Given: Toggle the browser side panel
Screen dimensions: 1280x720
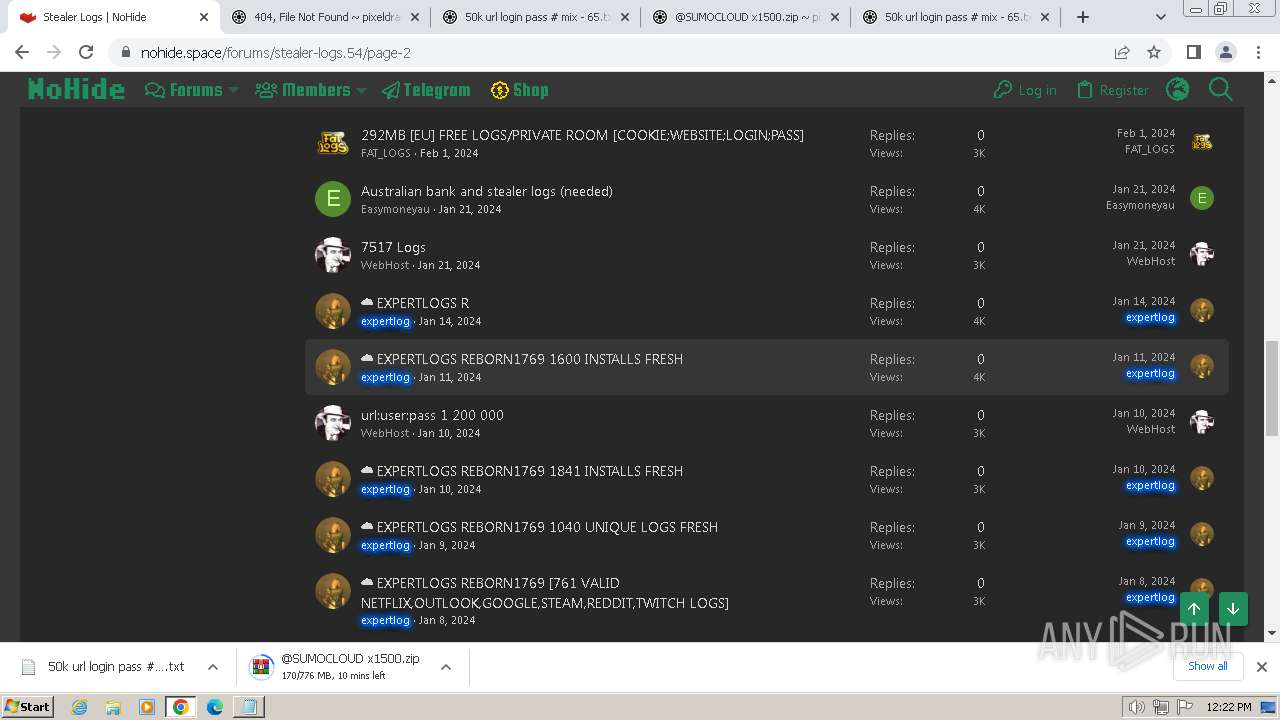Looking at the screenshot, I should click(1193, 52).
